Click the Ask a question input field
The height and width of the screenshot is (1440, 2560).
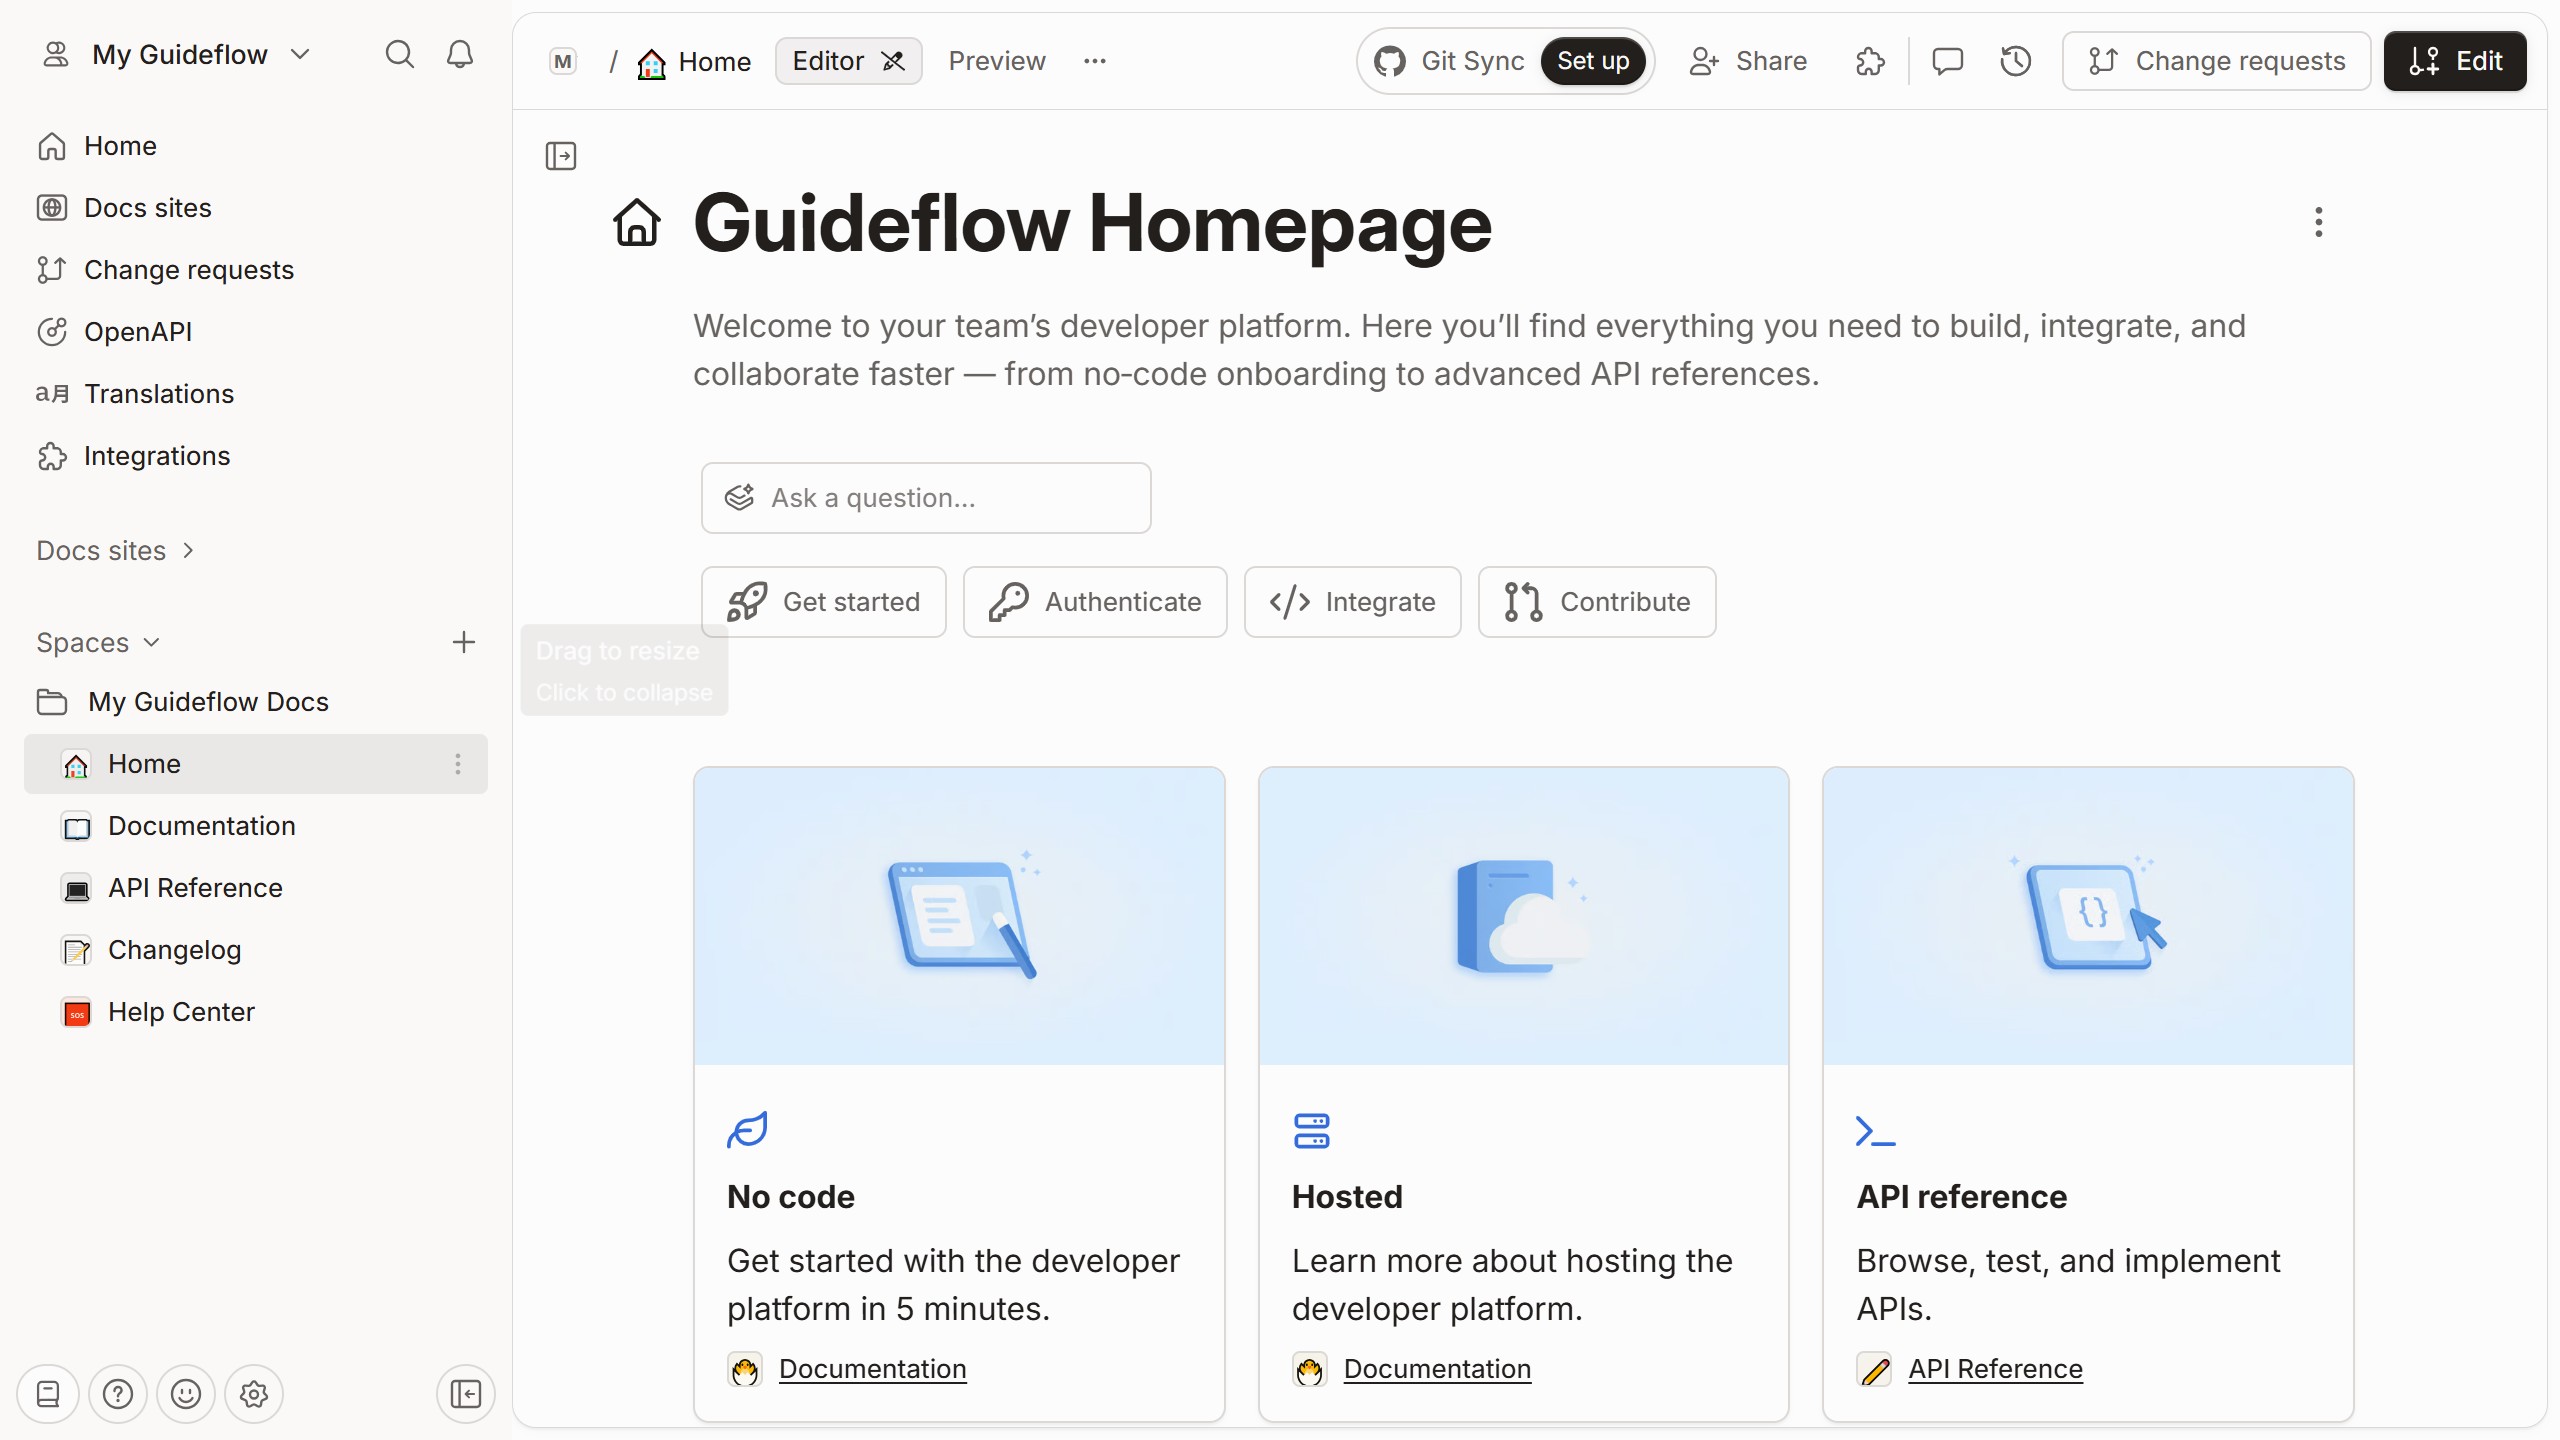(x=926, y=498)
